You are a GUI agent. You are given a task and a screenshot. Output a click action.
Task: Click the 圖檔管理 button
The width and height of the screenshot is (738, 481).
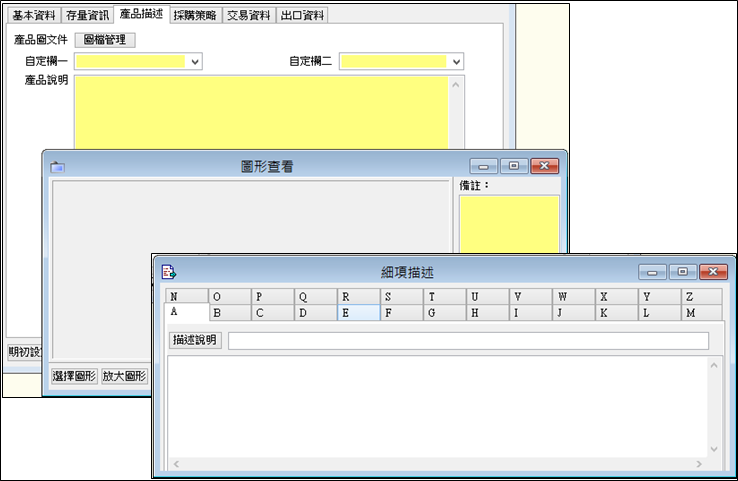(106, 40)
